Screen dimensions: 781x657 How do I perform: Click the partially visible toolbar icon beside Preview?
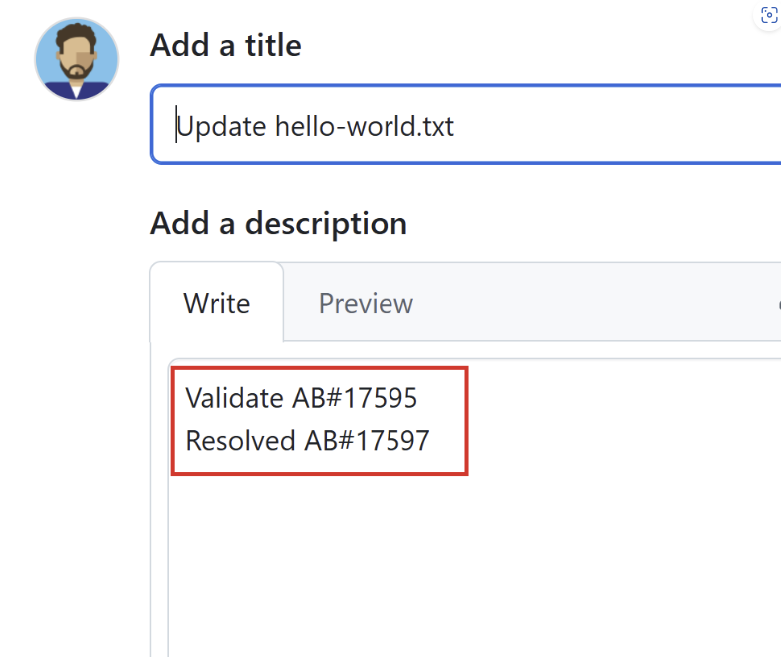pos(779,304)
